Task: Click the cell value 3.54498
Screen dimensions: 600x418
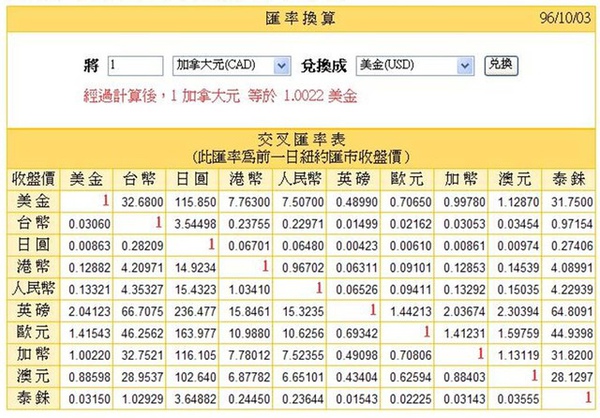Action: 196,224
